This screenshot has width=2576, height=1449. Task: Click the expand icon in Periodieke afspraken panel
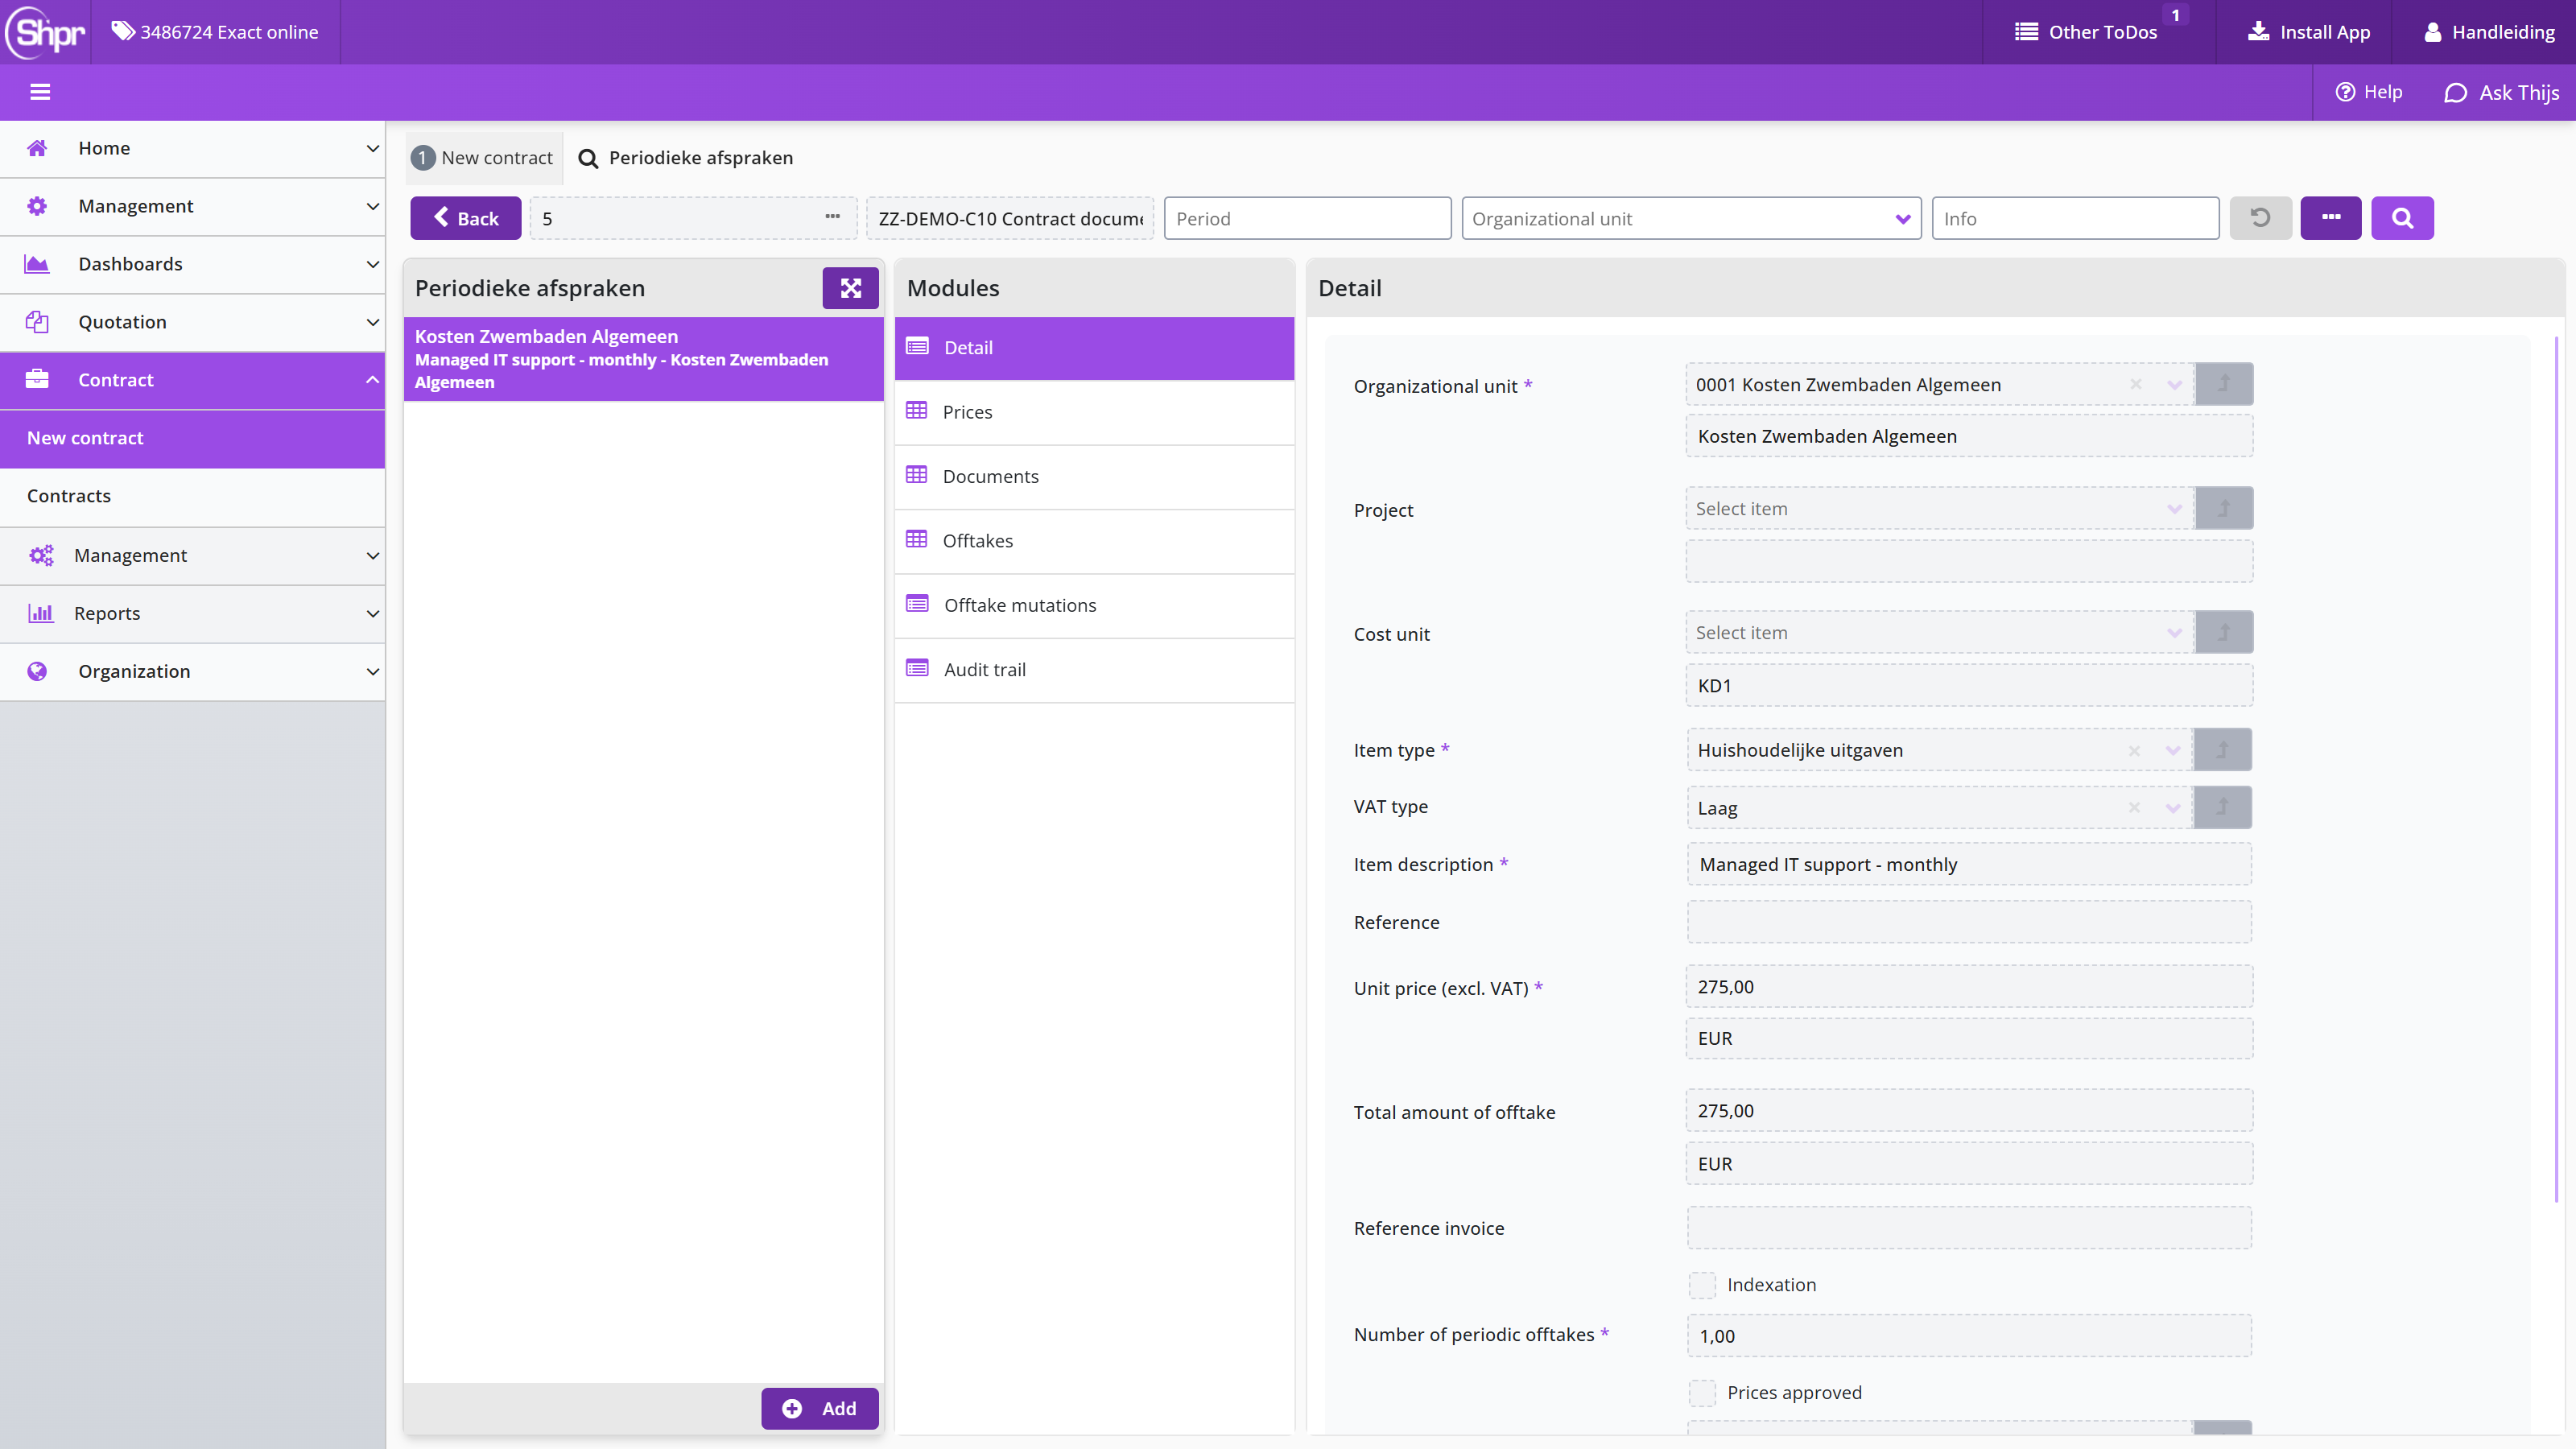tap(850, 288)
